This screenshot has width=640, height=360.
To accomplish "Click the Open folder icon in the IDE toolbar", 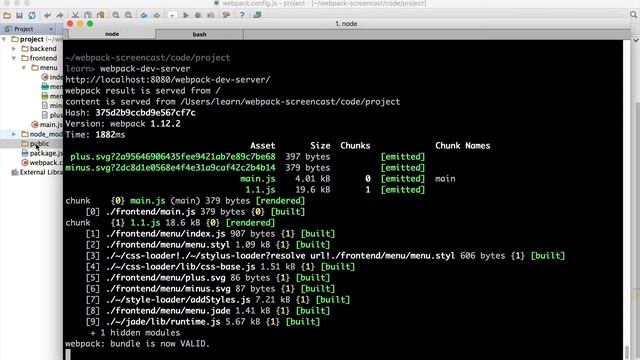I will 7,16.
